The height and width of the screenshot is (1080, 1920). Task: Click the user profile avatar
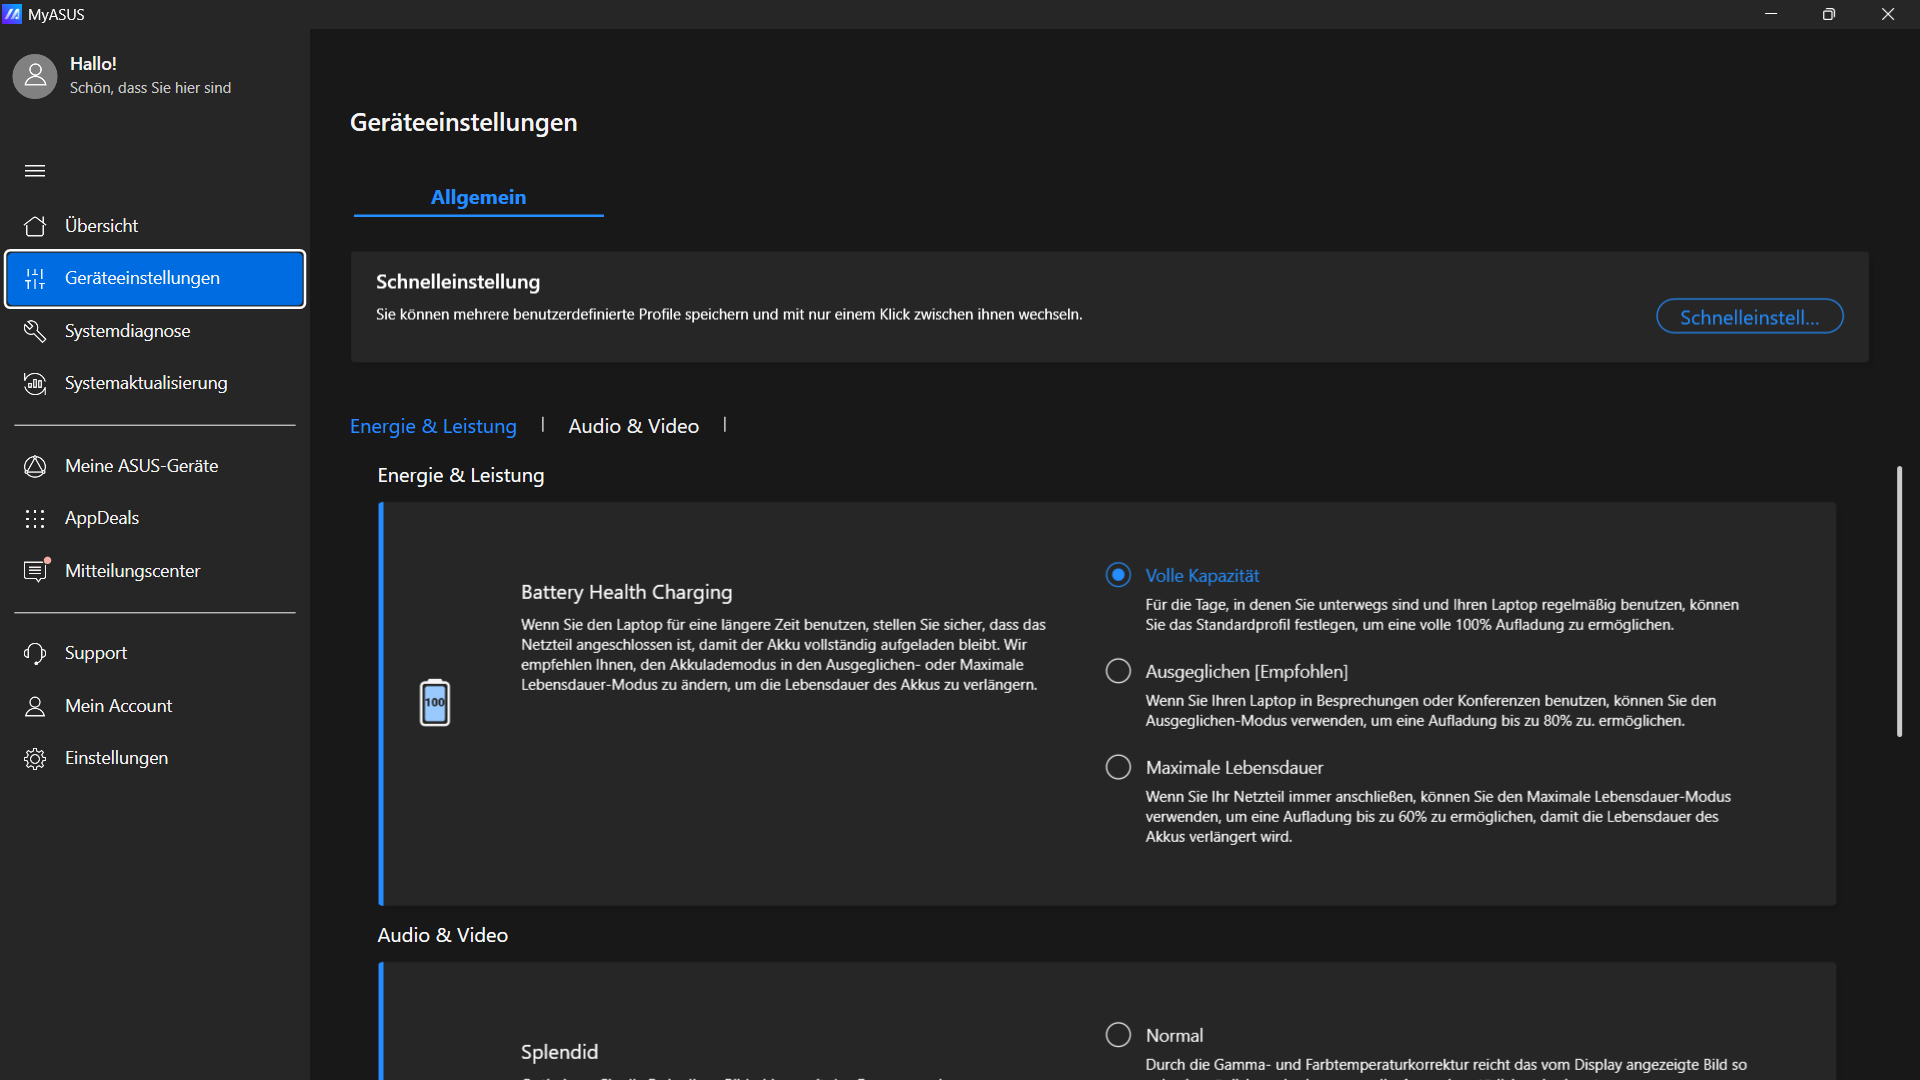click(35, 76)
